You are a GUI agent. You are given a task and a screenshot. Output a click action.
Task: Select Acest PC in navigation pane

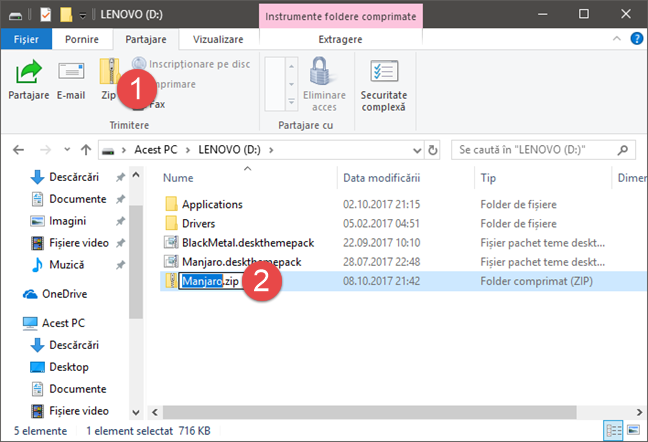click(63, 323)
